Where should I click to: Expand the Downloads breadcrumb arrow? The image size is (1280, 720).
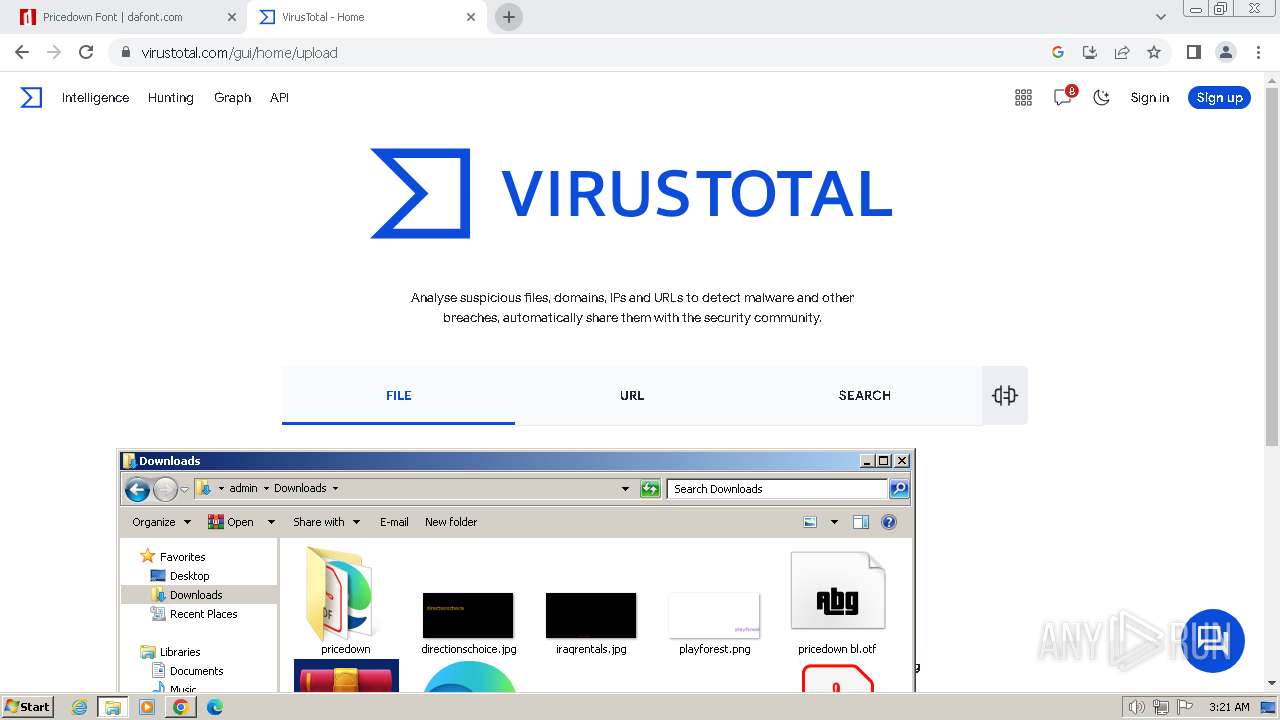coord(335,488)
